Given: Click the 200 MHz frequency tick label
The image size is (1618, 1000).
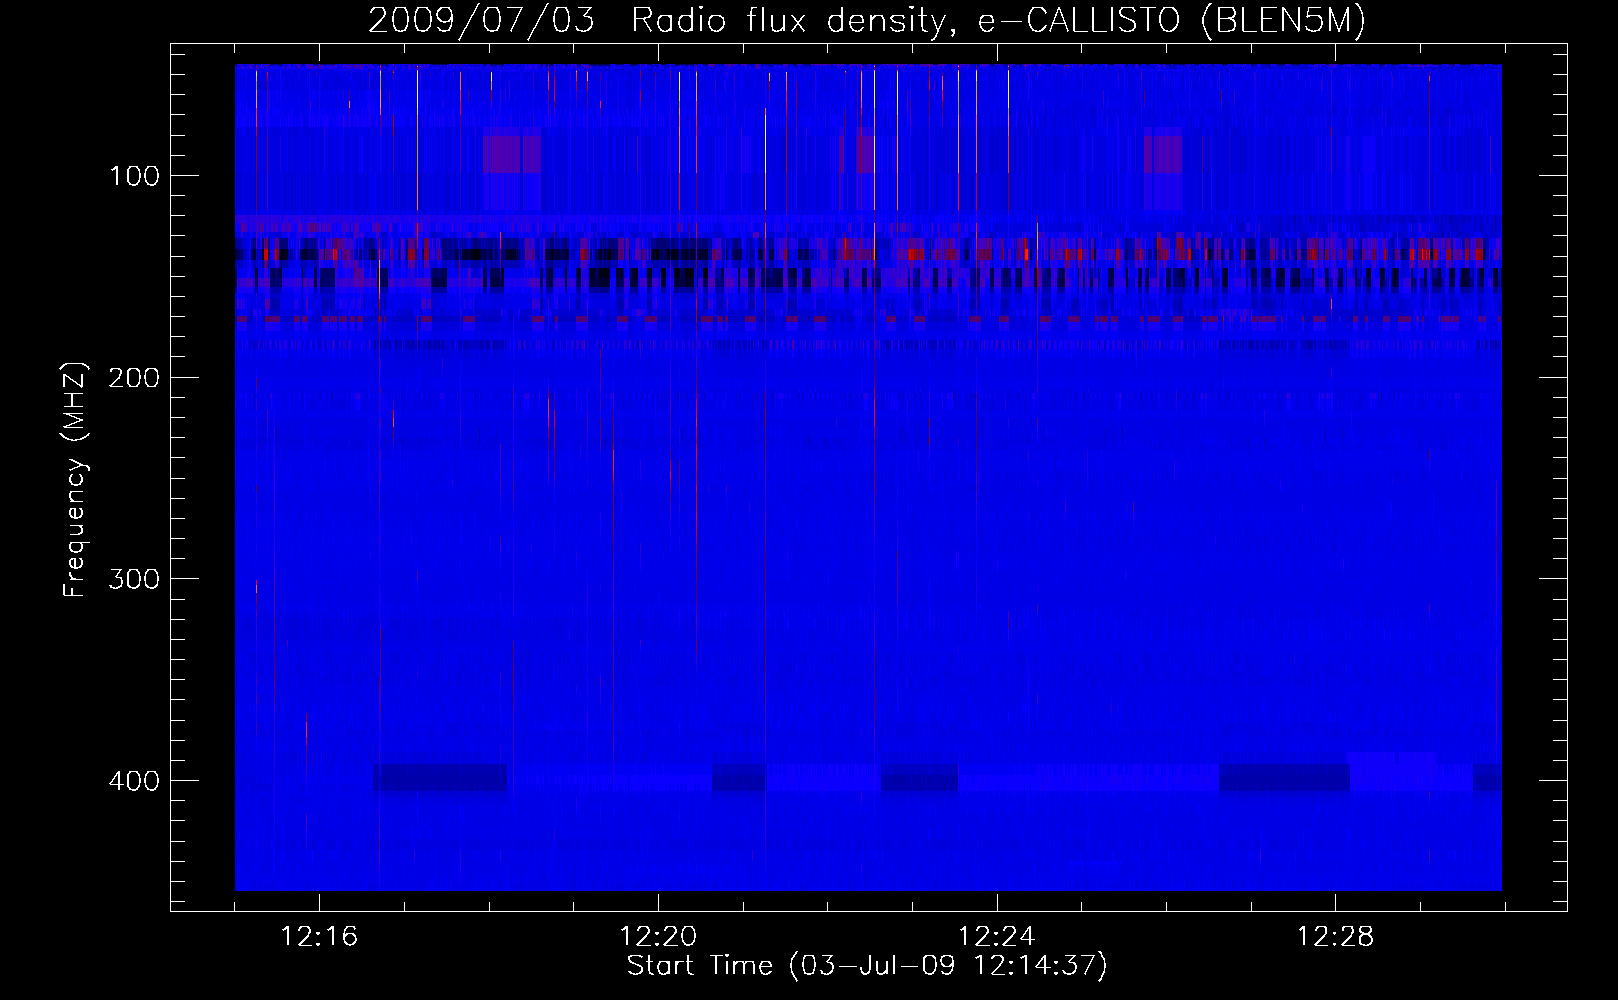Looking at the screenshot, I should click(134, 378).
